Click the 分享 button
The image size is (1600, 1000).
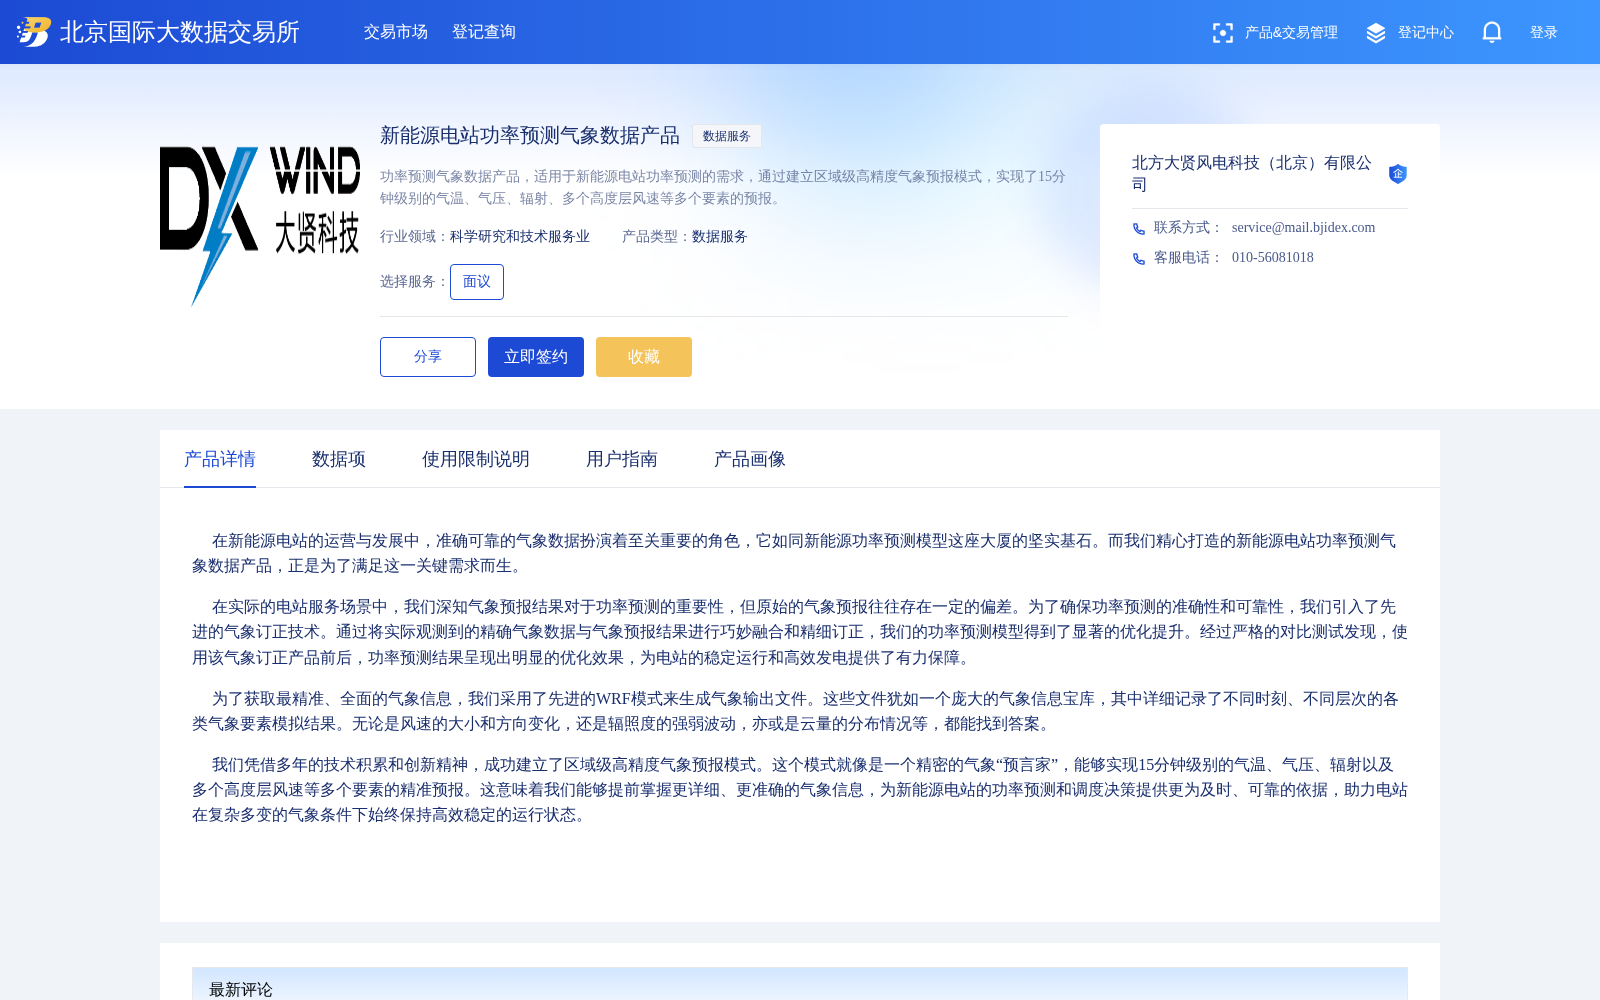[x=428, y=357]
